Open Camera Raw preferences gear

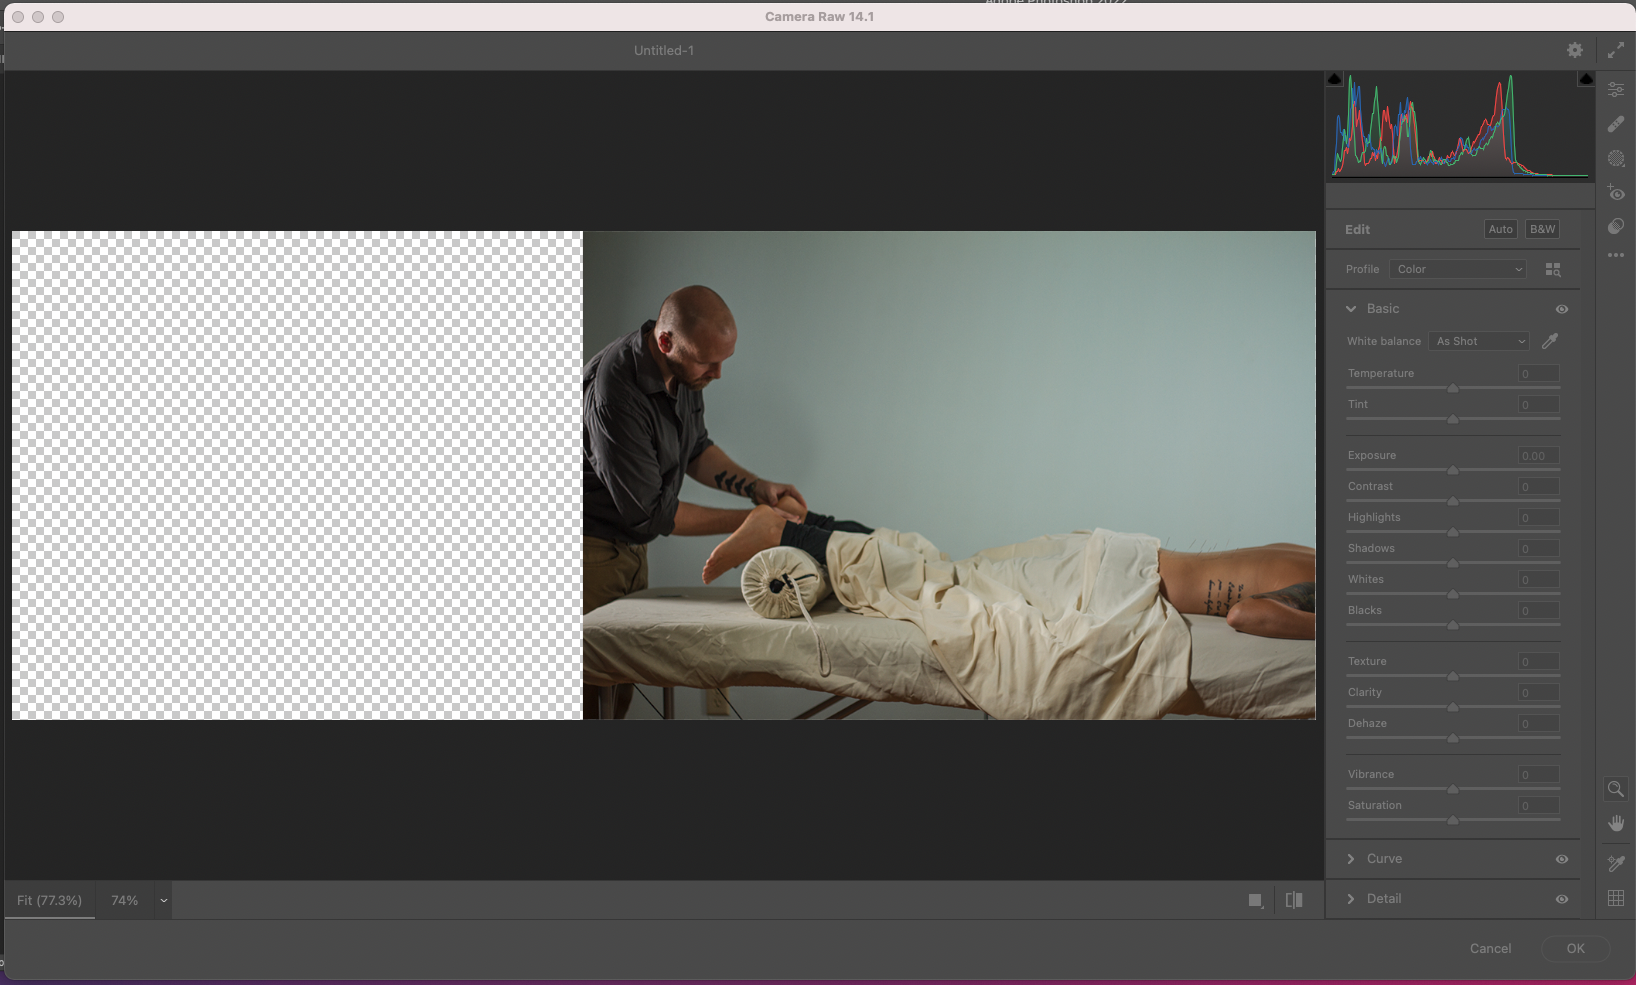tap(1574, 49)
